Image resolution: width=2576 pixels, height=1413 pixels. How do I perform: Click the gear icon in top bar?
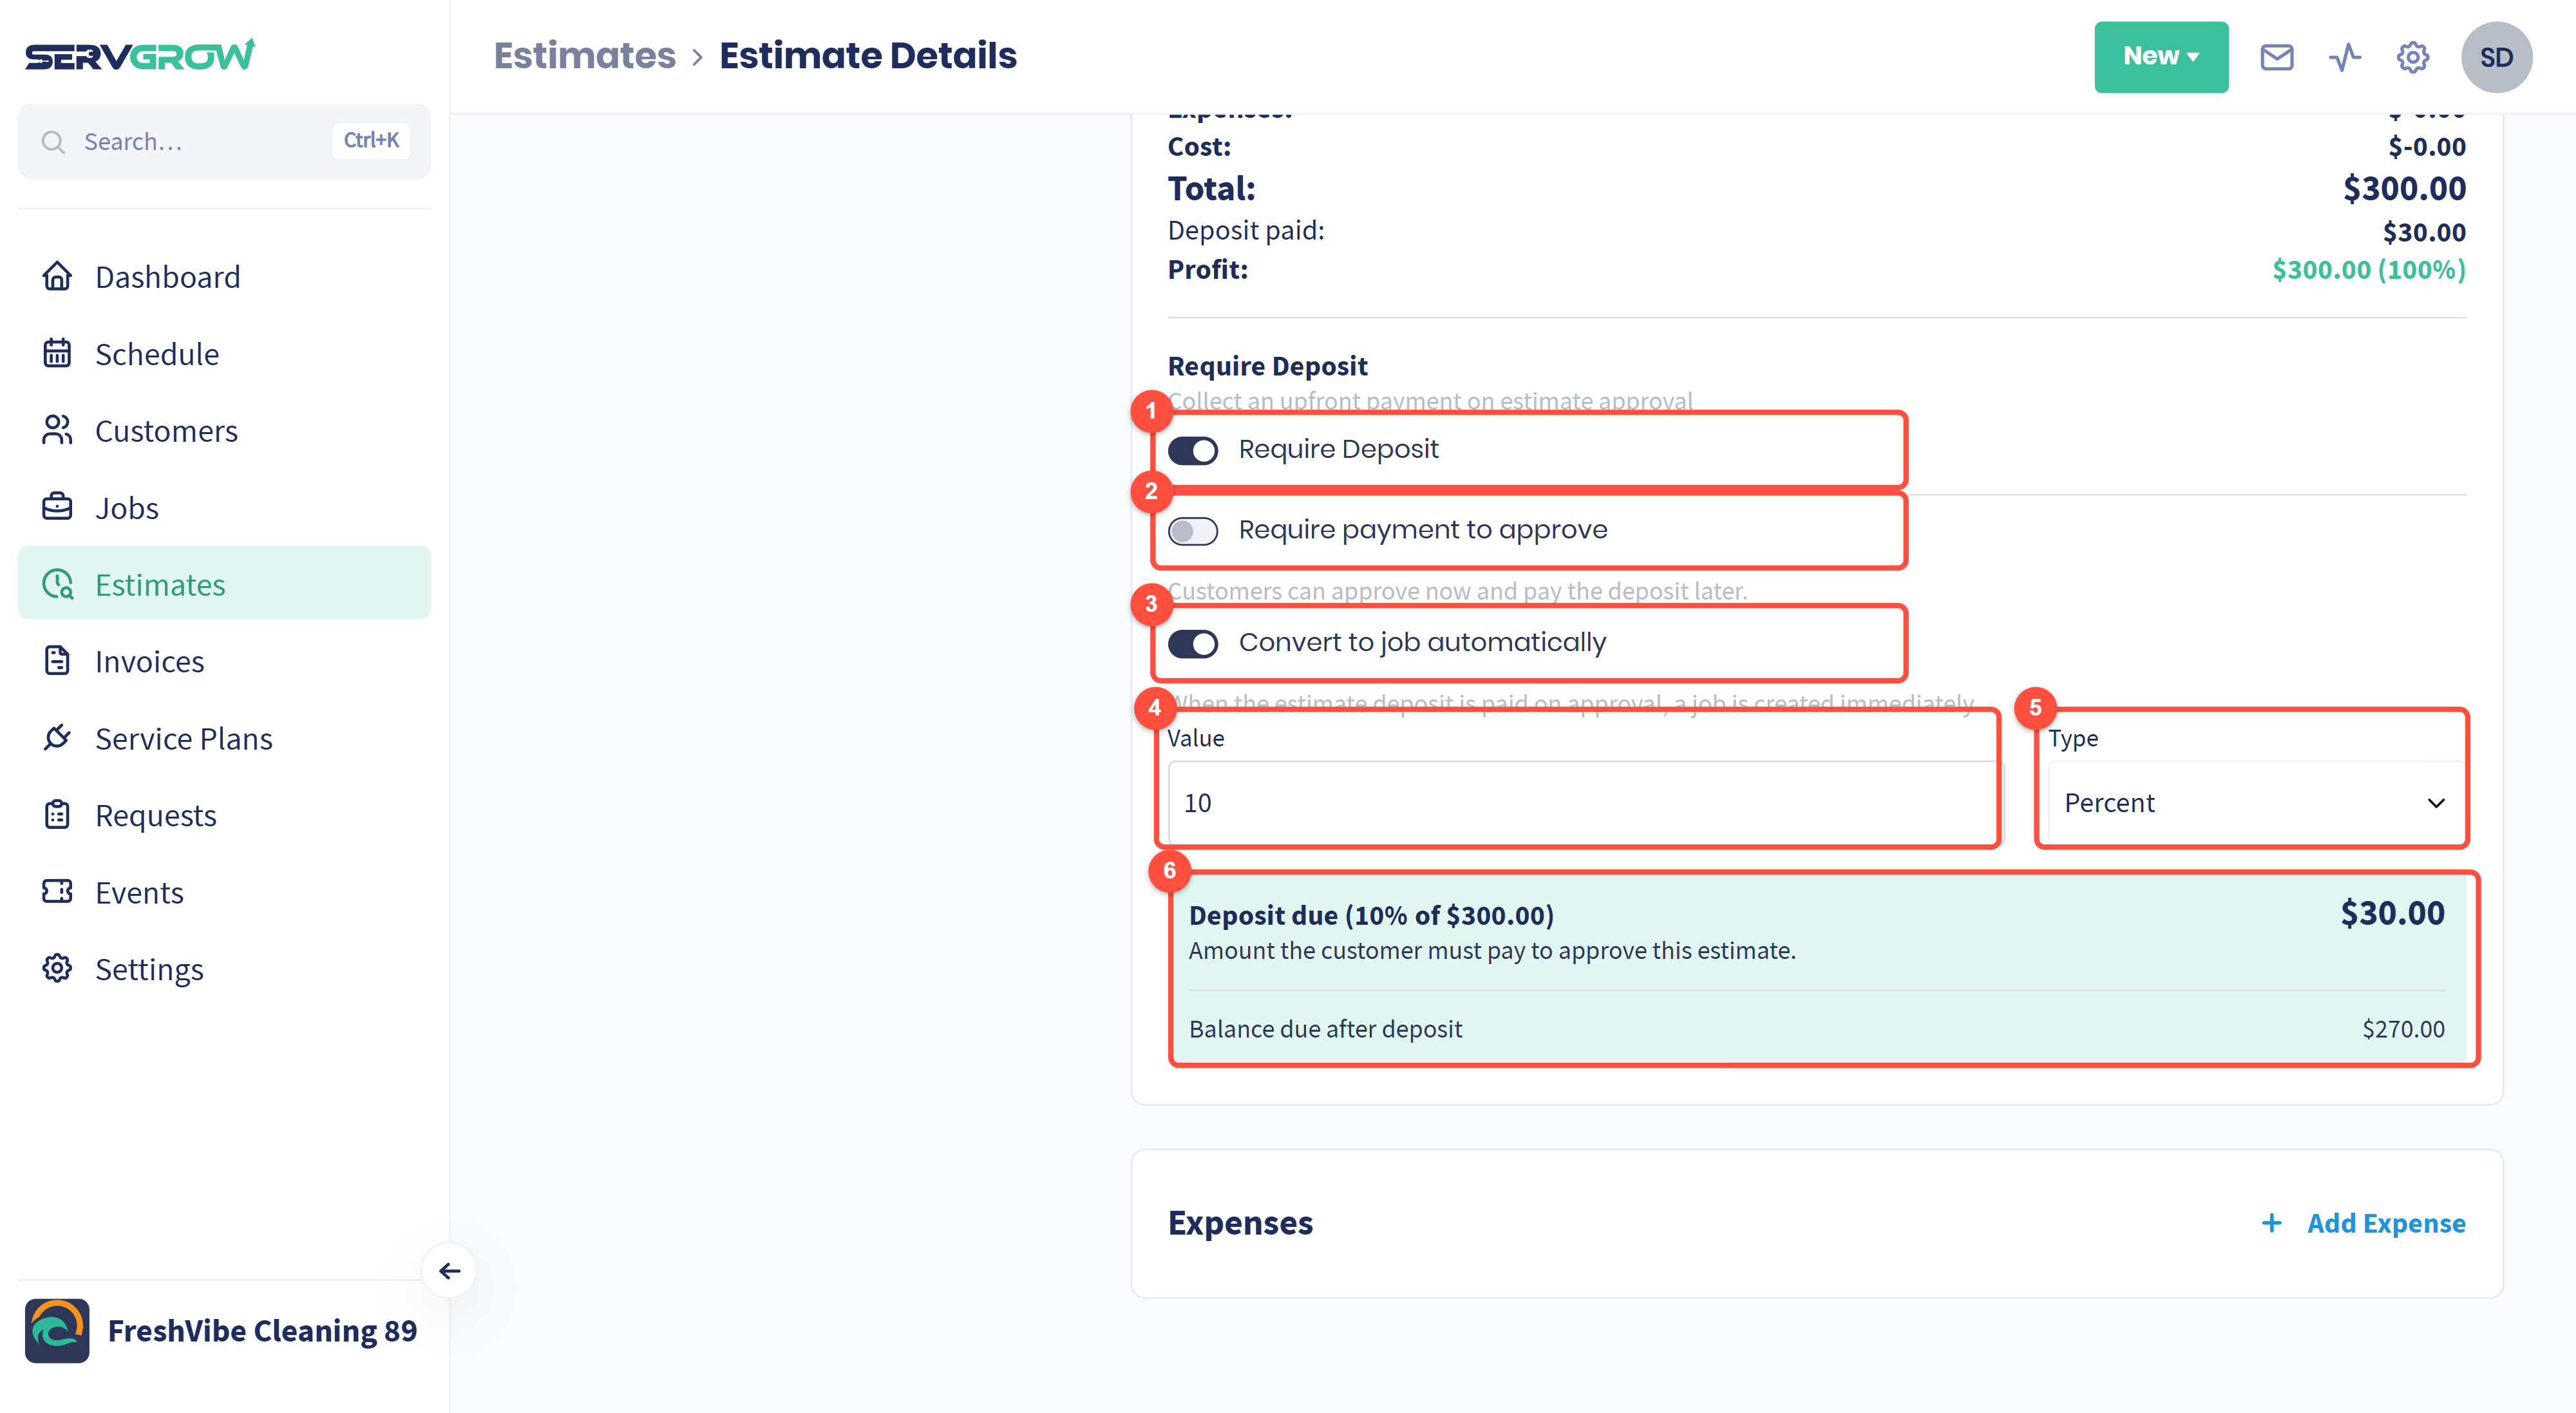[x=2413, y=57]
